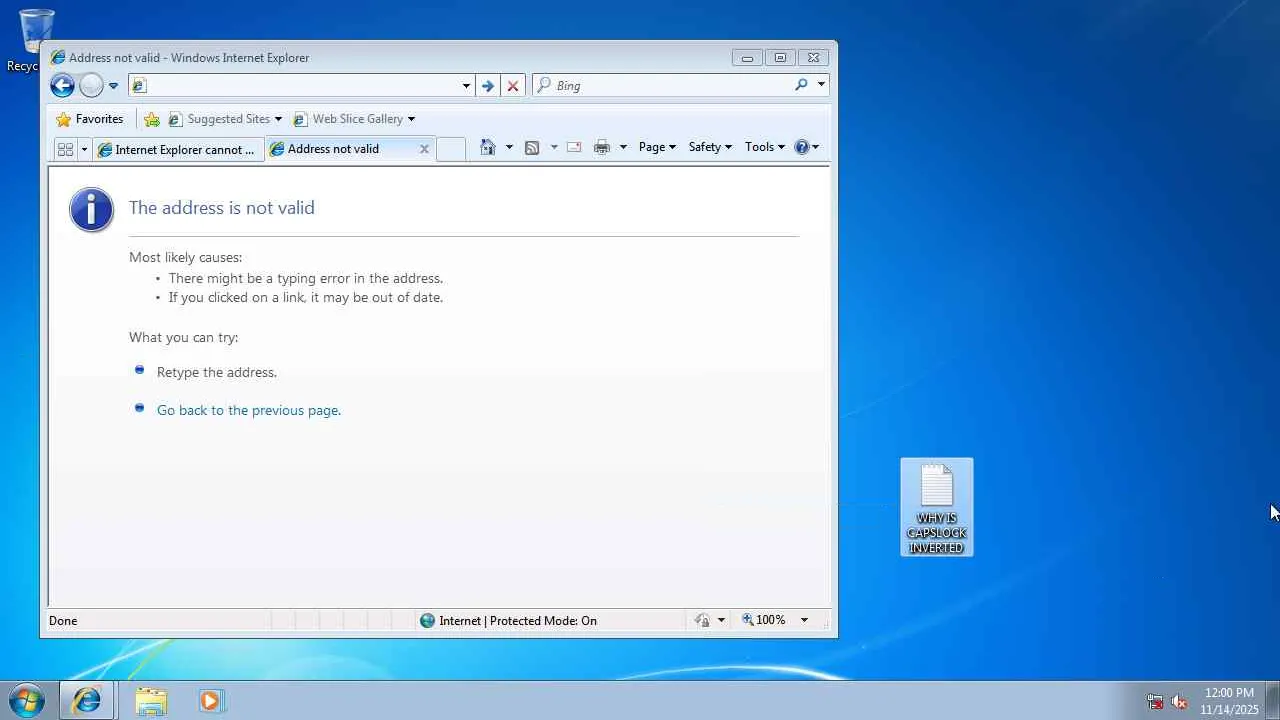Close the 'Address not valid' tab
The image size is (1280, 720).
pos(424,149)
